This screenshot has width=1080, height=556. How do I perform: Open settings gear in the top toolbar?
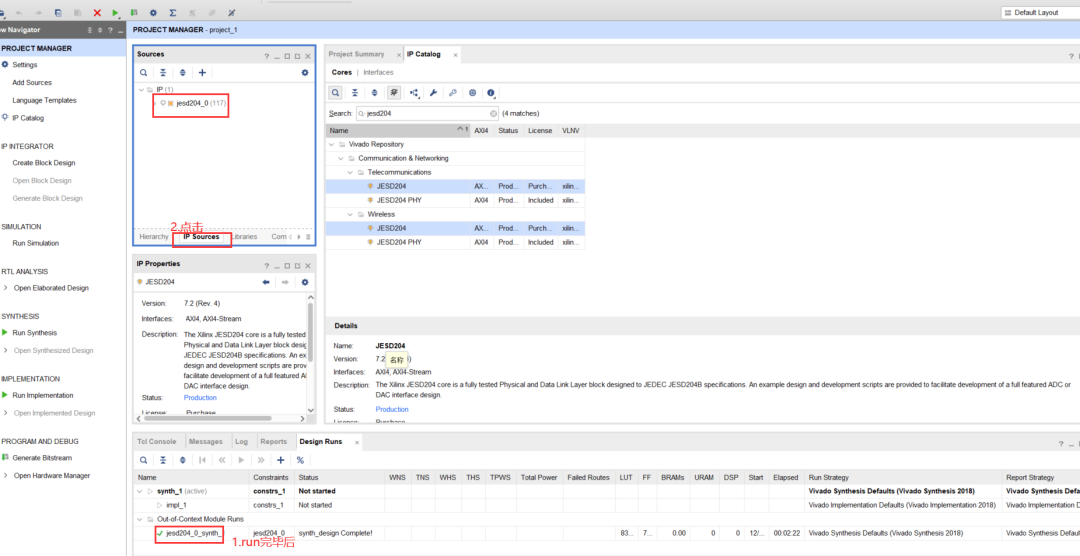pos(153,12)
